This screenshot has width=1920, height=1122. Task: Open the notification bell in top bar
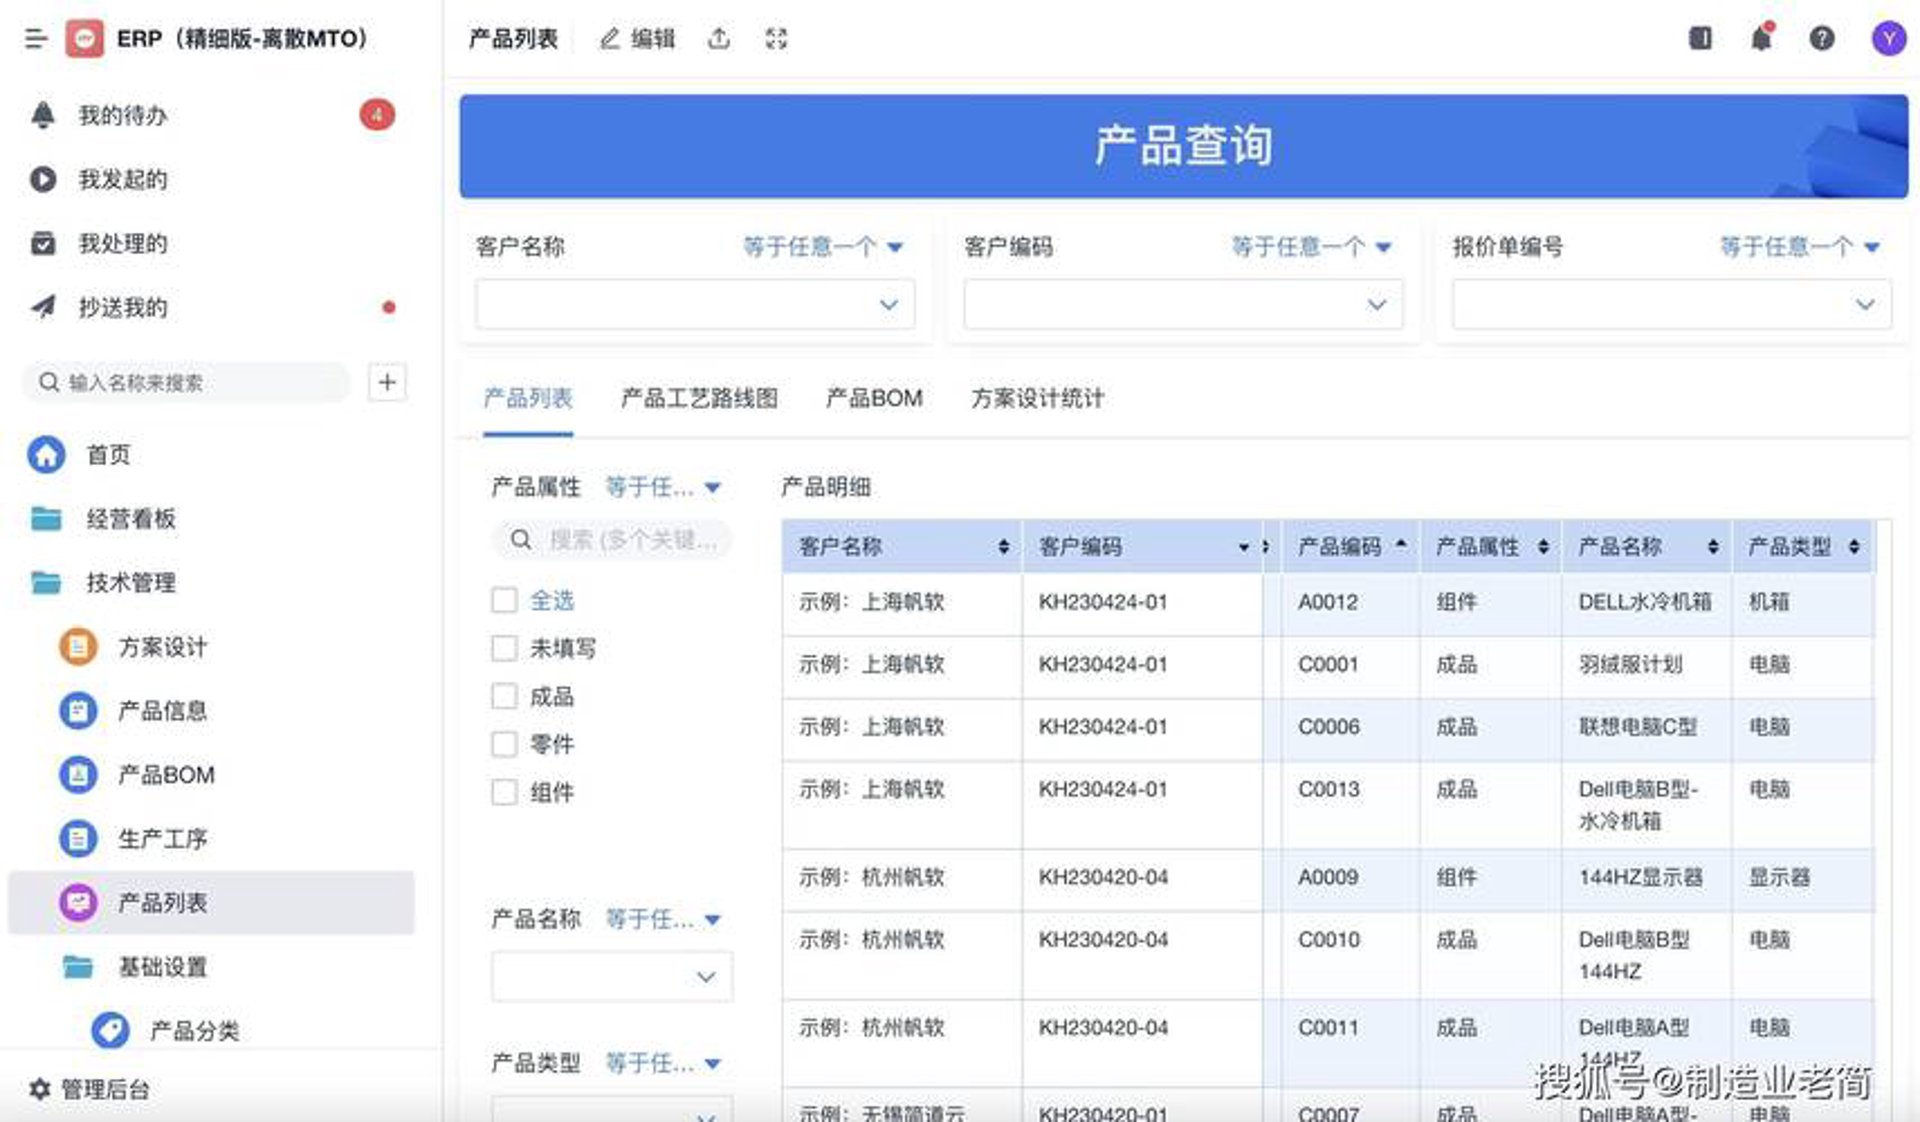tap(1761, 38)
